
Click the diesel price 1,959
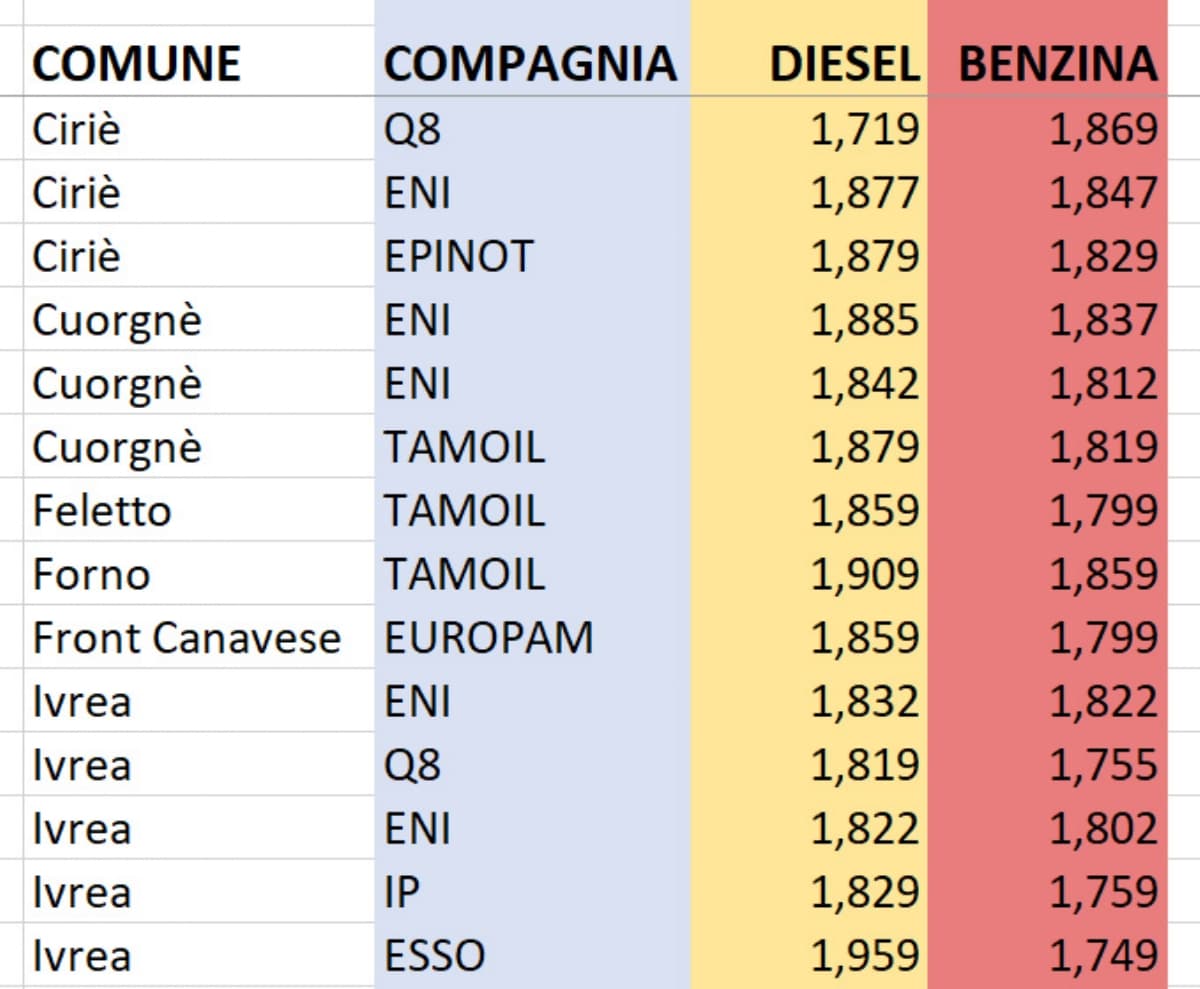[x=864, y=956]
